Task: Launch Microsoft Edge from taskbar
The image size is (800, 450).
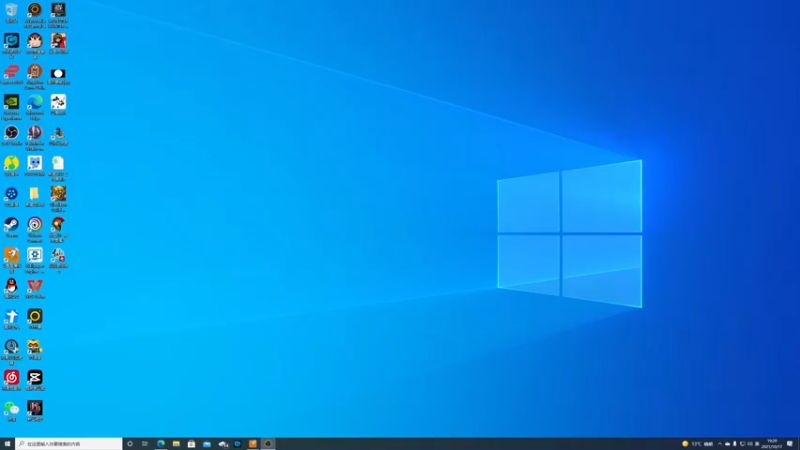Action: (x=161, y=444)
